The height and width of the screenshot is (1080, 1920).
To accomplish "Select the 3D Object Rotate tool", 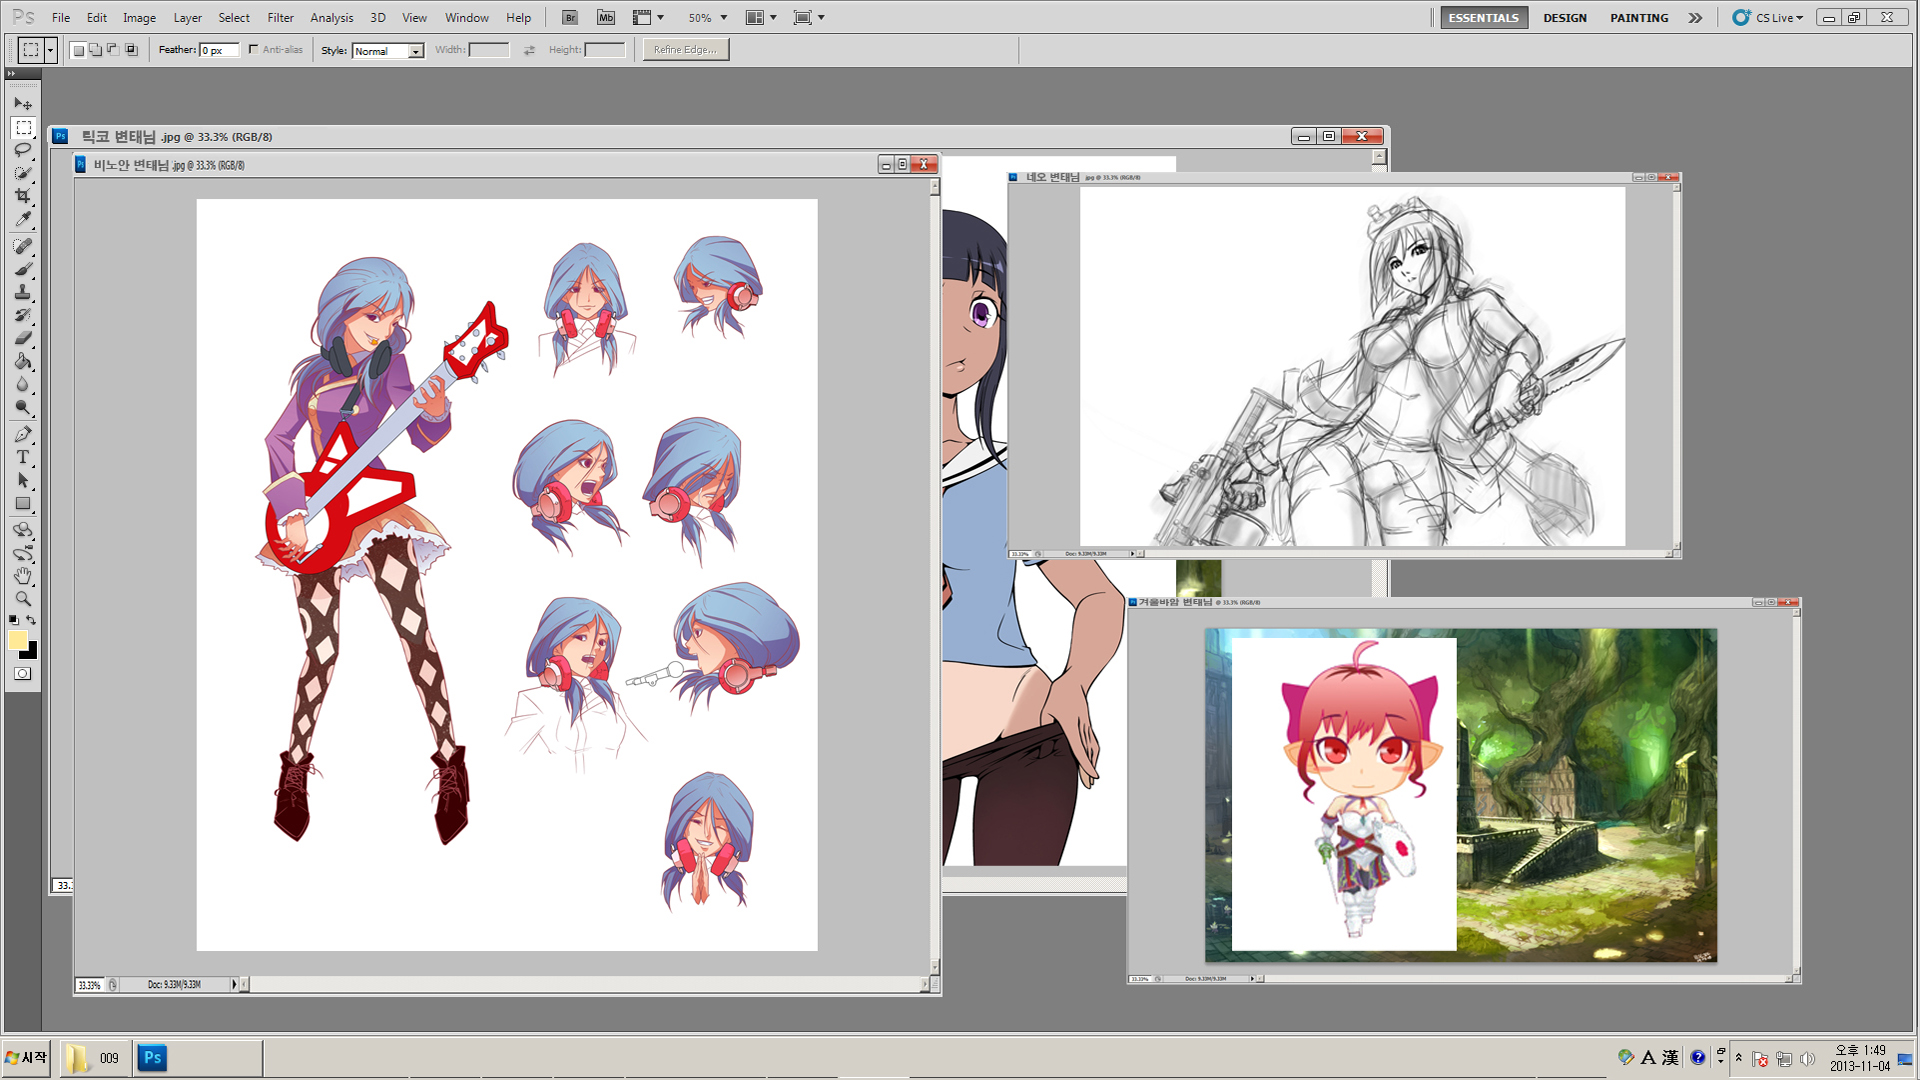I will 23,530.
